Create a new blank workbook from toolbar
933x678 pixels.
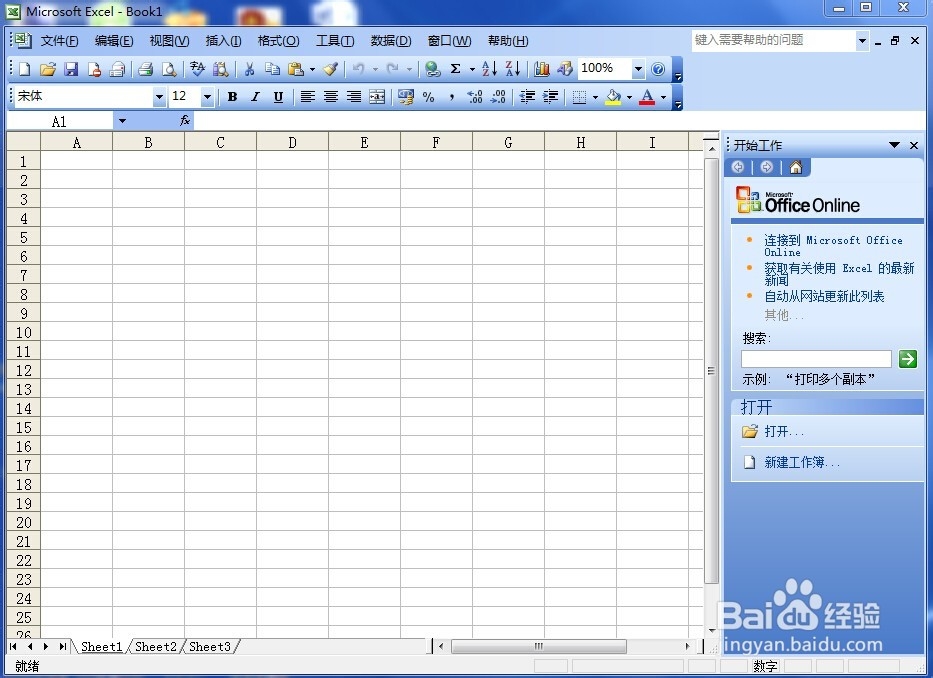[x=24, y=69]
